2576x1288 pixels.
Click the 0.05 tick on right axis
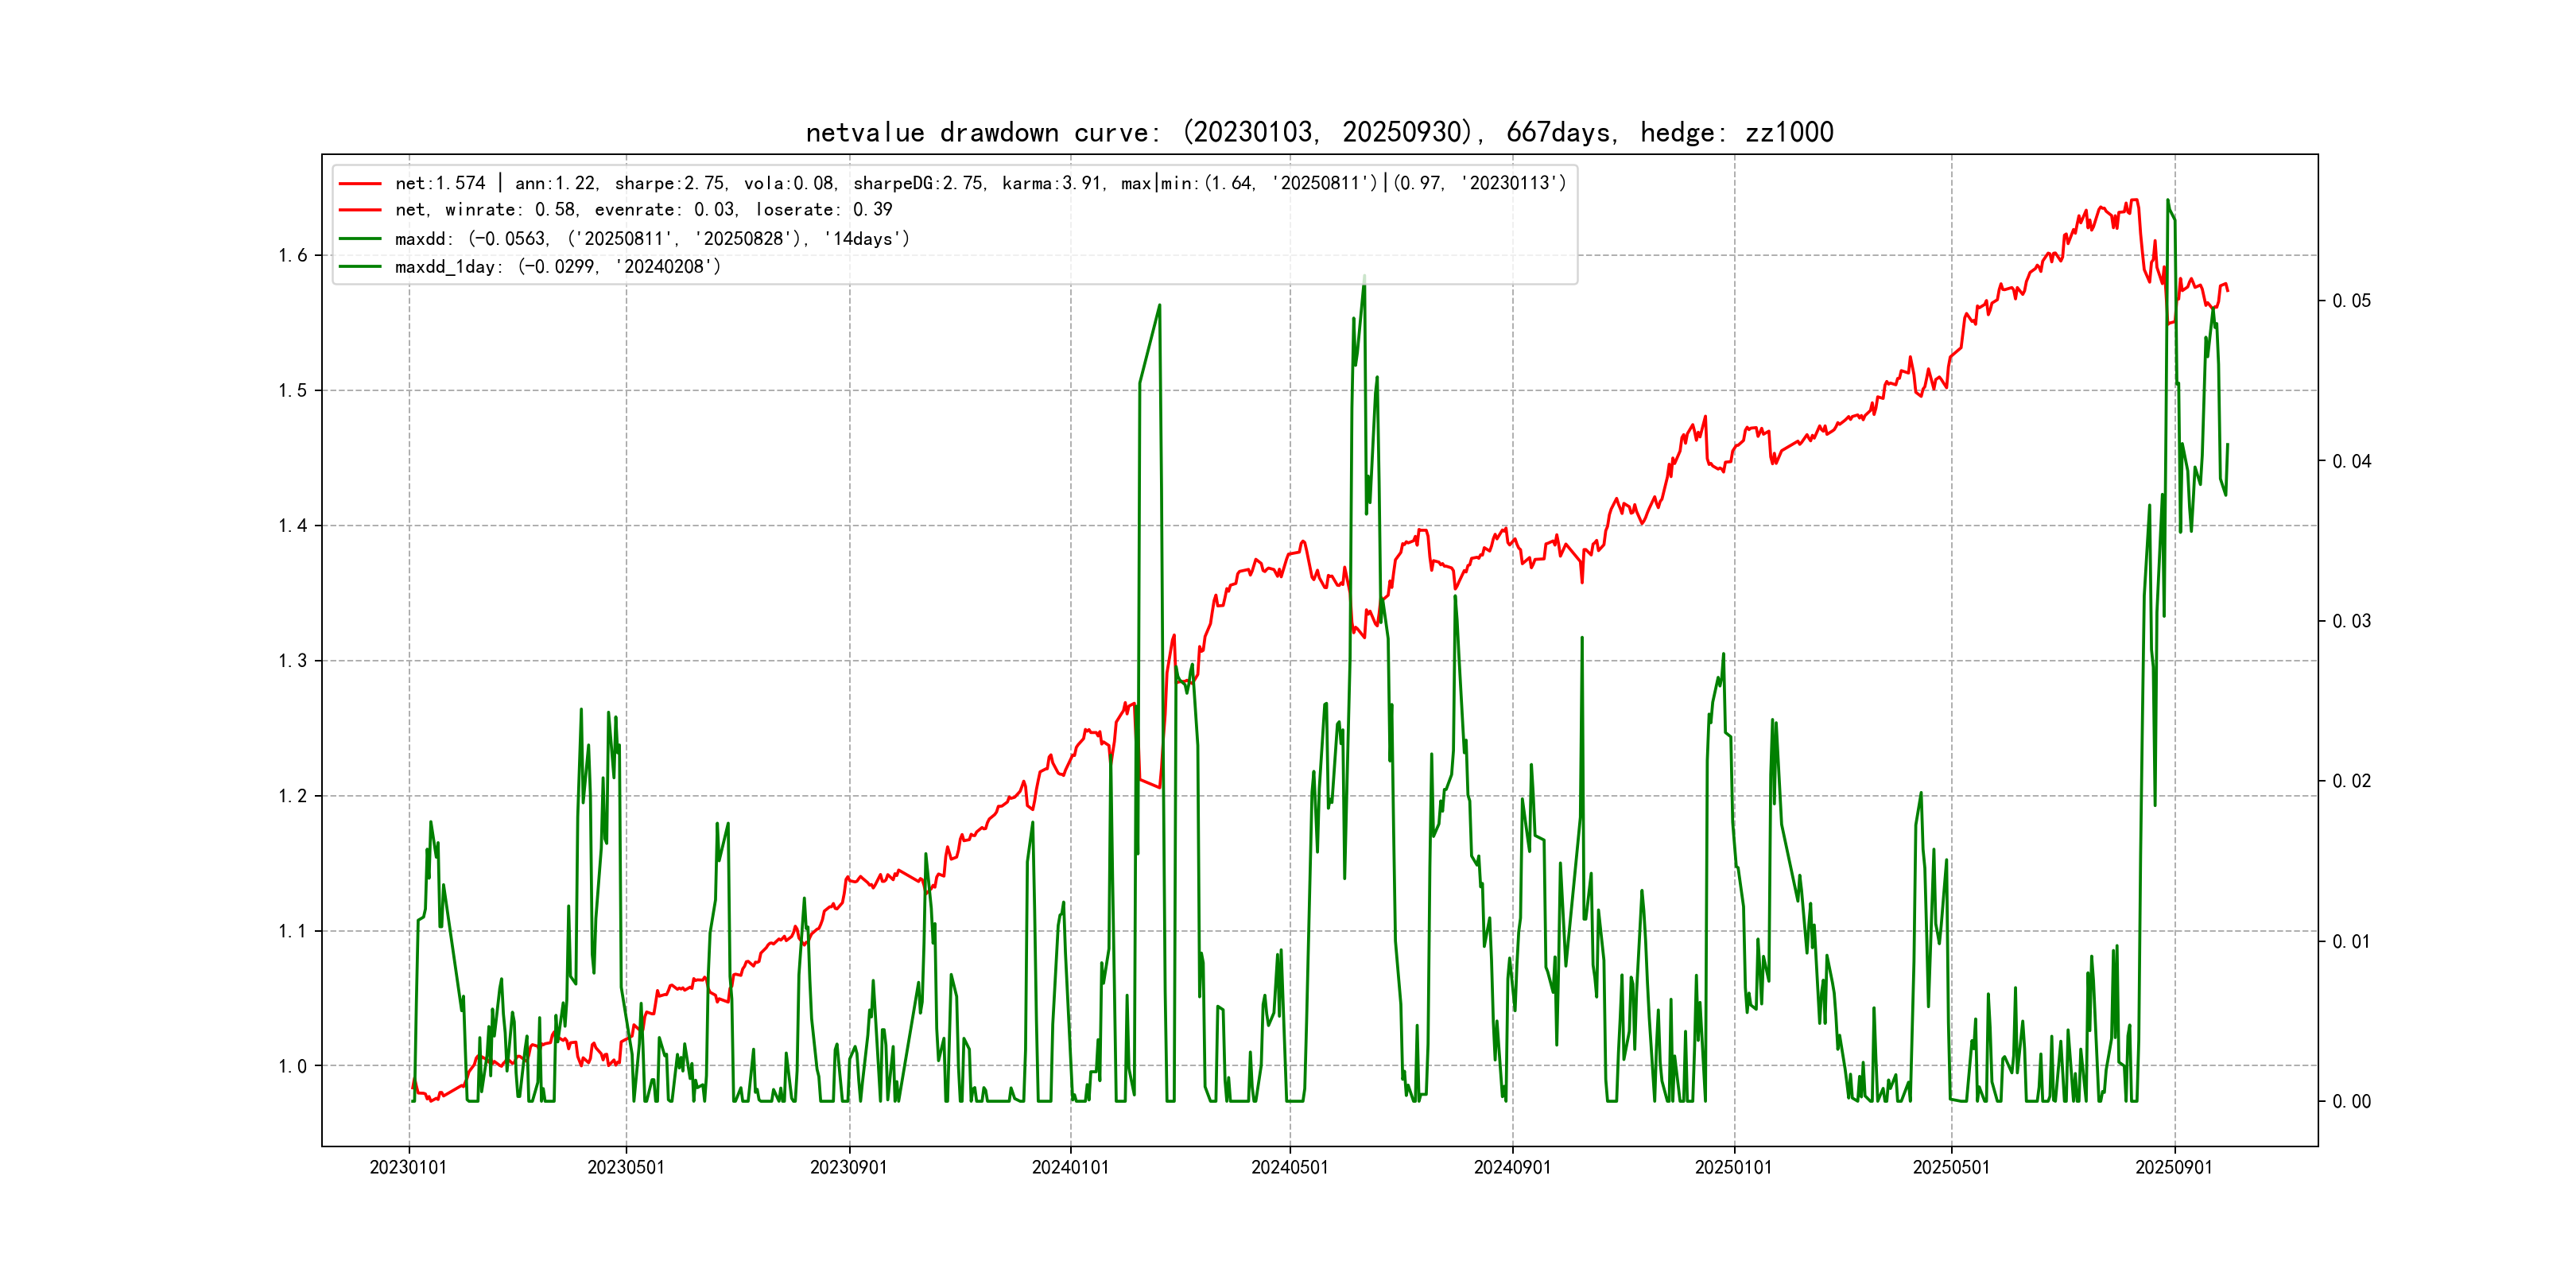pyautogui.click(x=2351, y=301)
